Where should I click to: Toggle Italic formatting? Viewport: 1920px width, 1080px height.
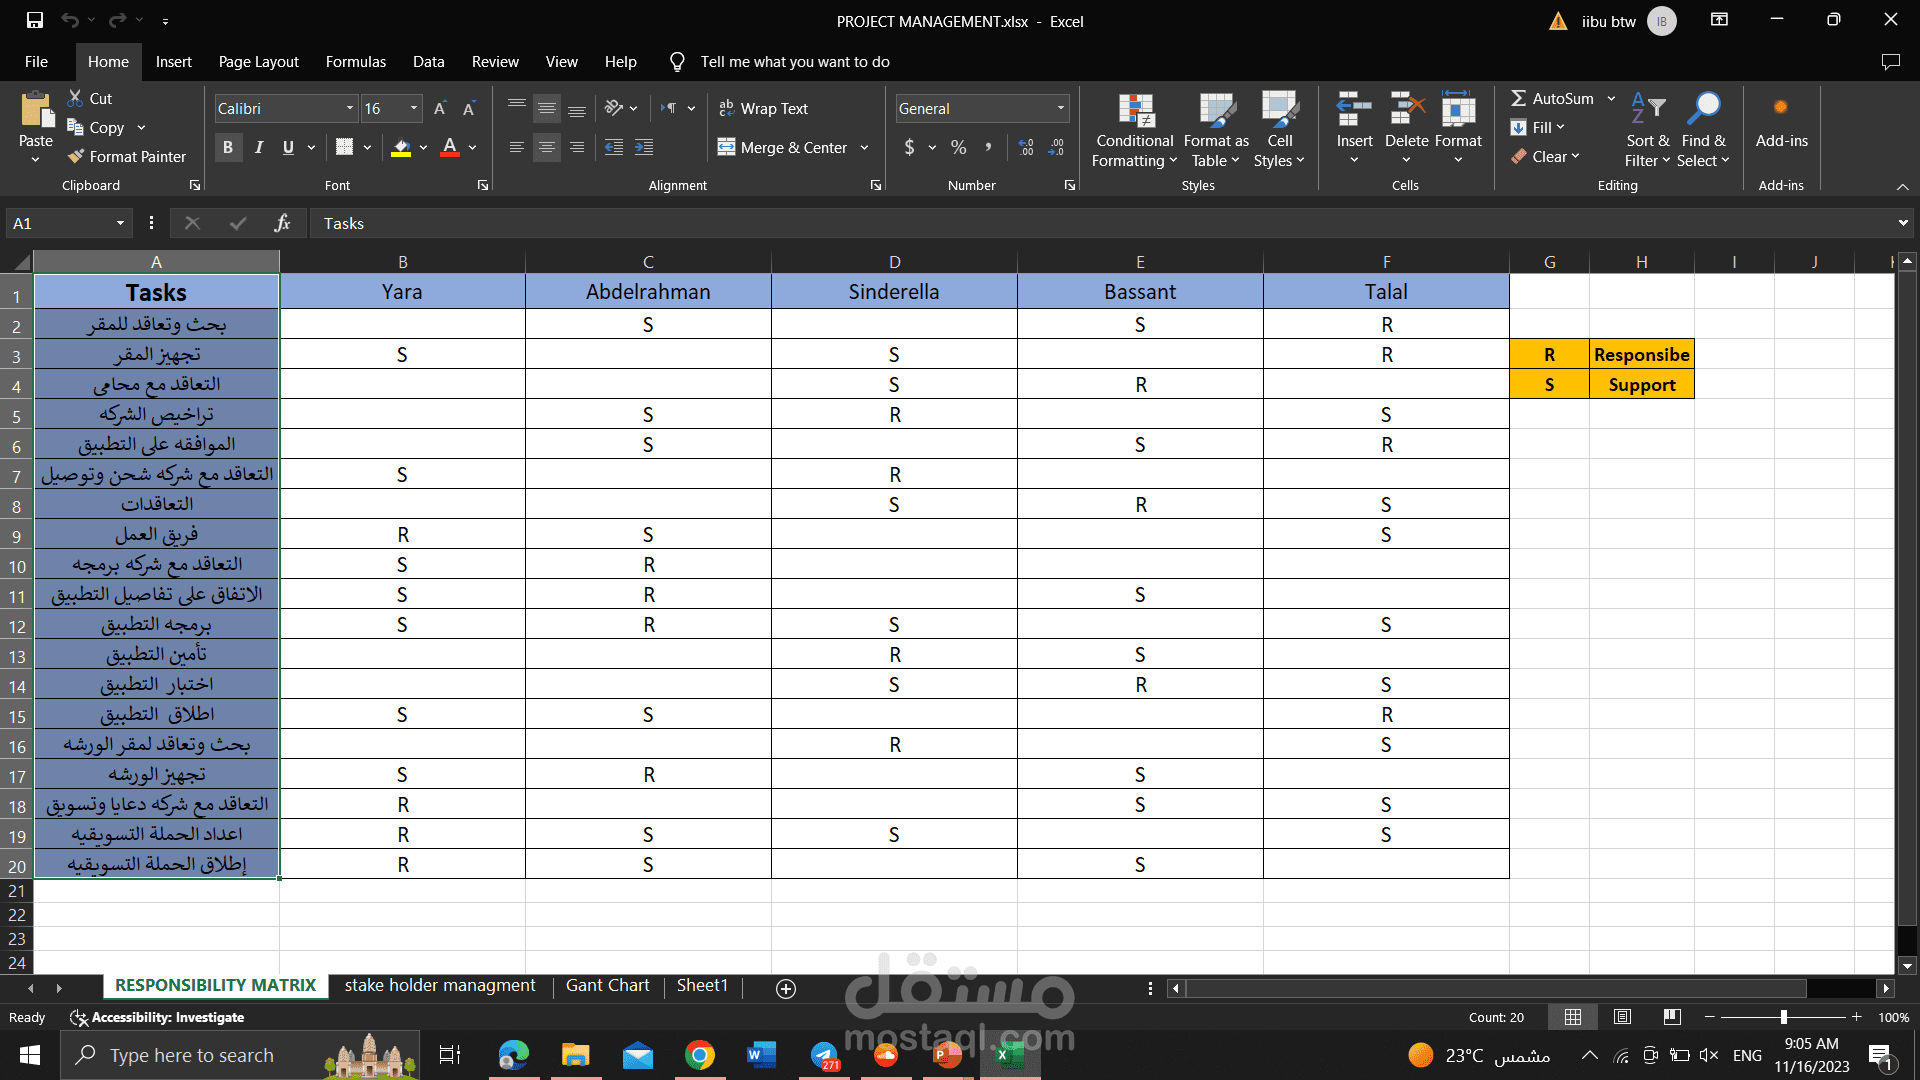click(259, 148)
